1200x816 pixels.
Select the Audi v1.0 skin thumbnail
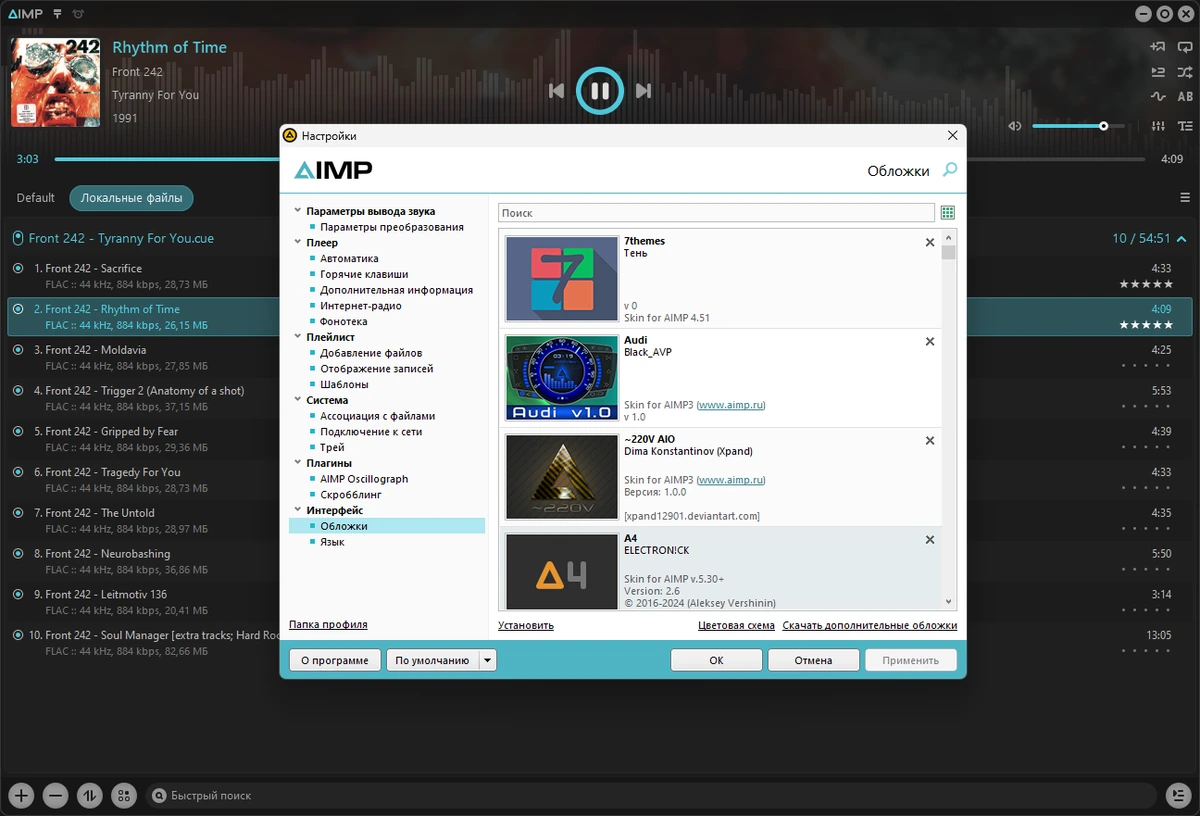point(561,377)
